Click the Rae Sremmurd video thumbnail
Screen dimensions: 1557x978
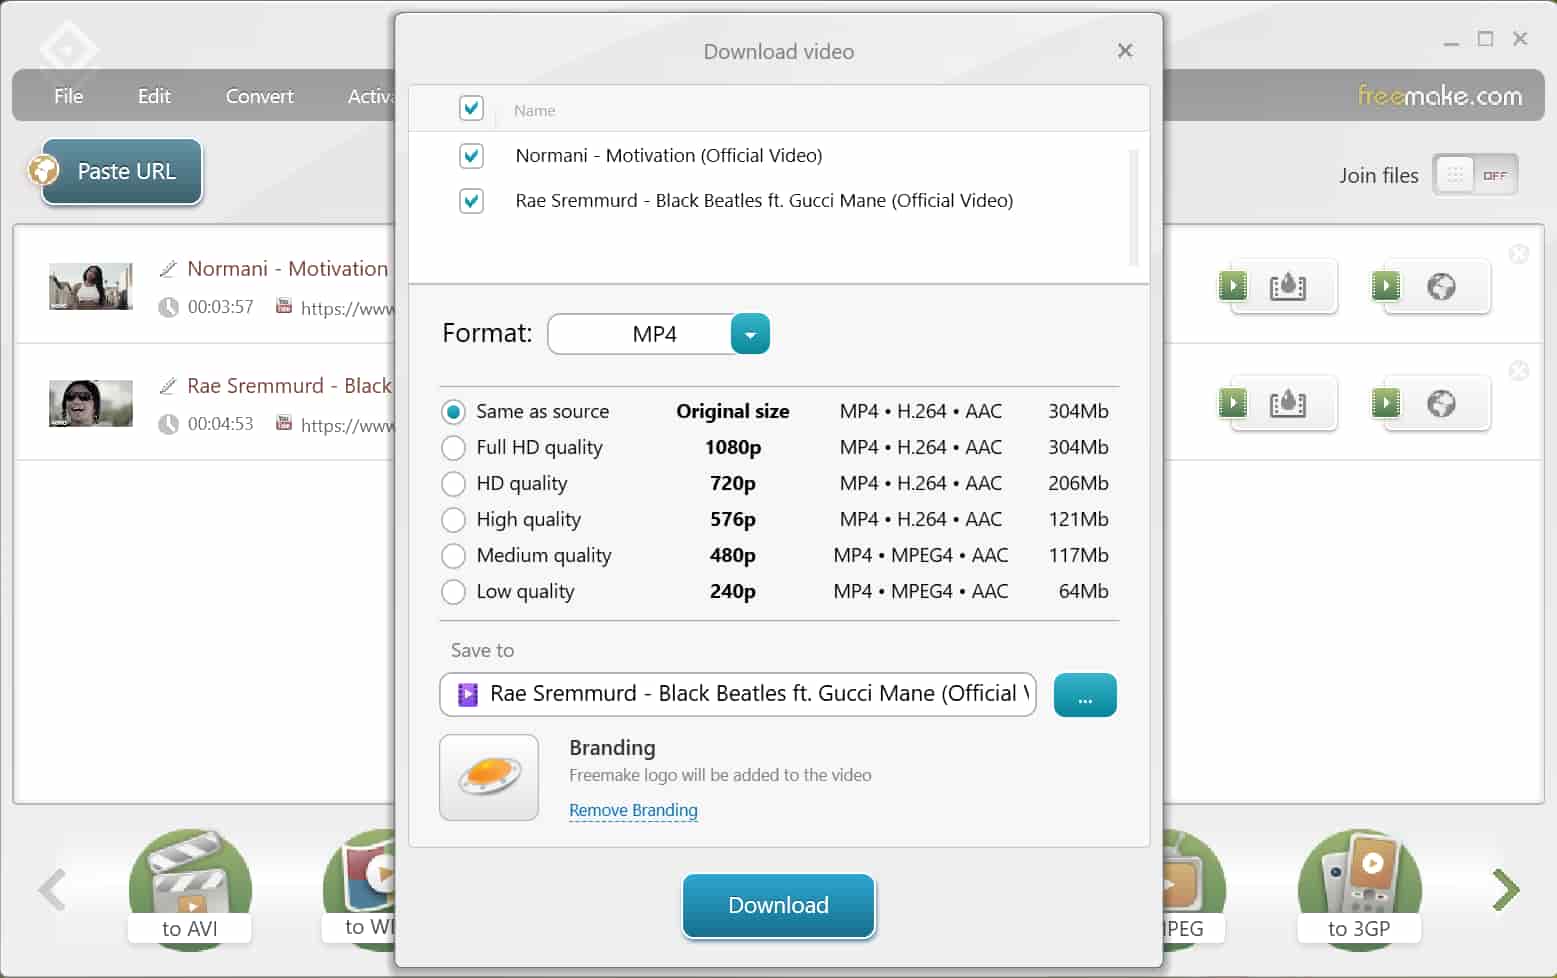tap(90, 403)
